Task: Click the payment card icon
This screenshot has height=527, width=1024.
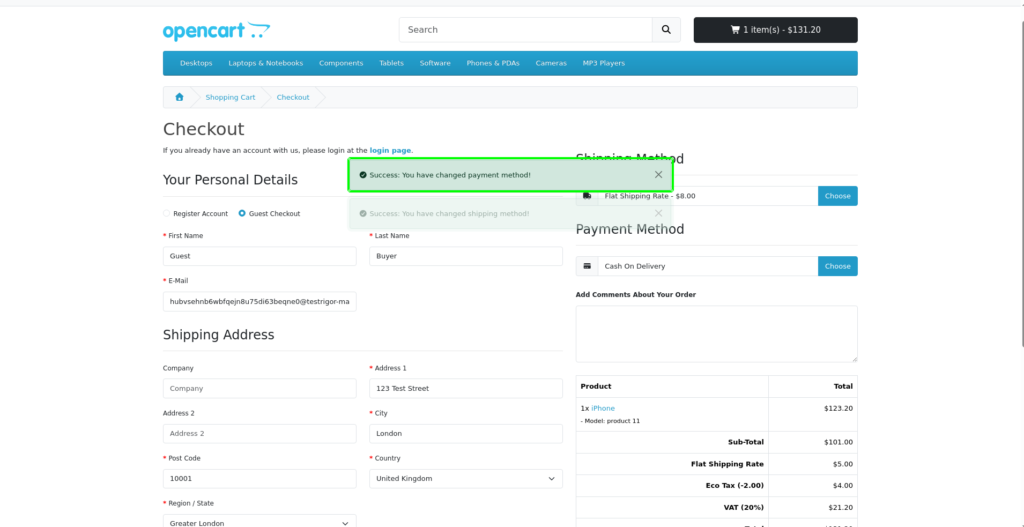Action: pos(587,266)
